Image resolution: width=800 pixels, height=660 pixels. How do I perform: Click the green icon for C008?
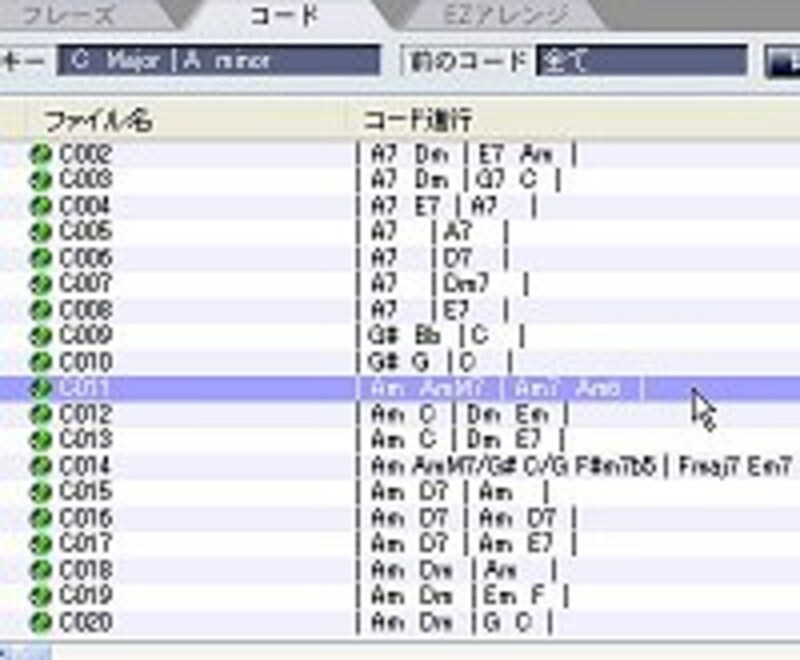[x=40, y=310]
